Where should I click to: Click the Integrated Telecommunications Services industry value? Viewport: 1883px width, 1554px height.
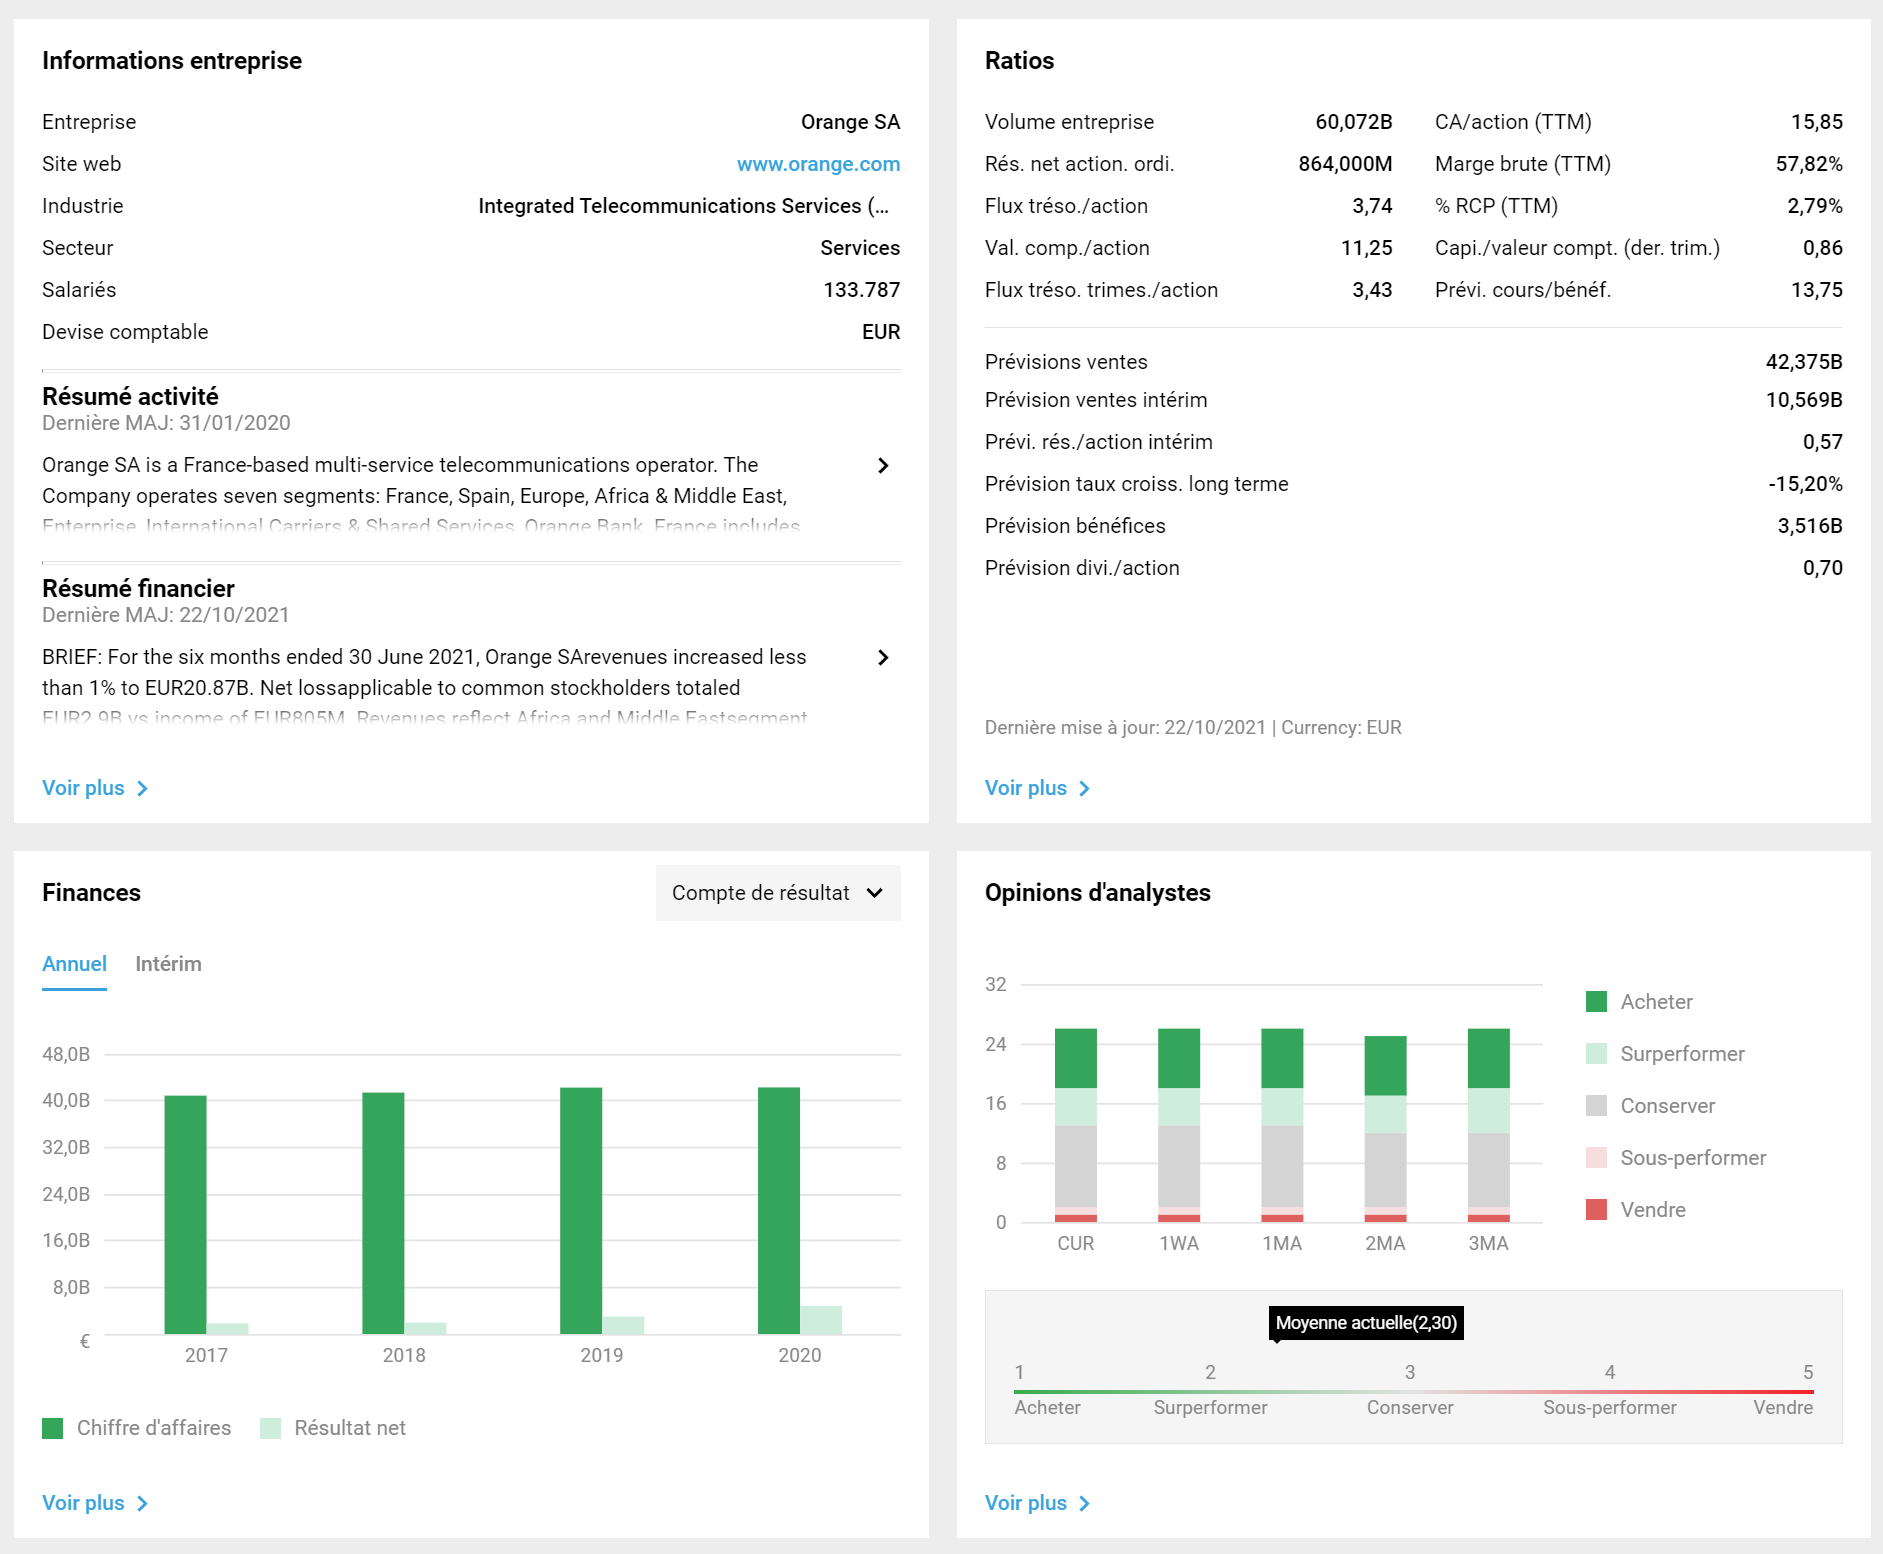pos(683,206)
